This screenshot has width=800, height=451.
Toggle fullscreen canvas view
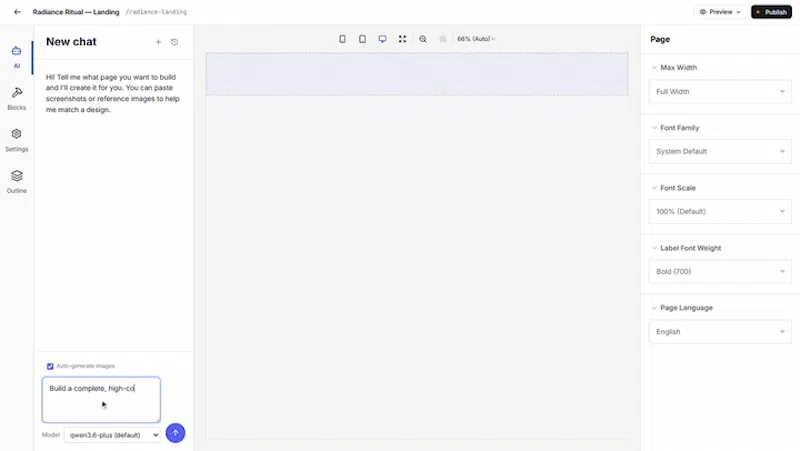tap(403, 39)
